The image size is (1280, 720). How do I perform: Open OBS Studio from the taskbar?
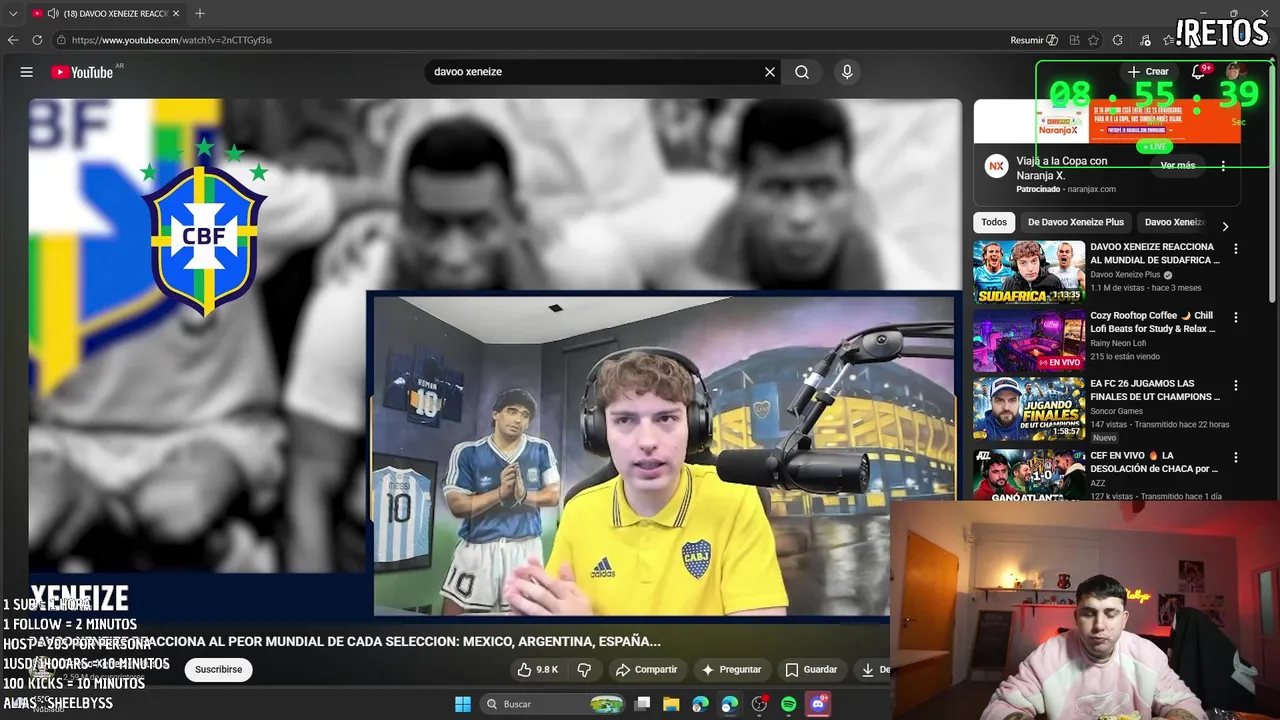point(759,704)
